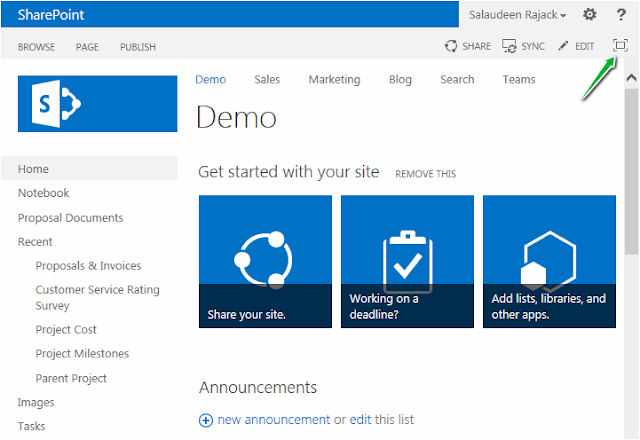This screenshot has width=640, height=440.
Task: Click the scrollbar up arrow
Action: (x=631, y=77)
